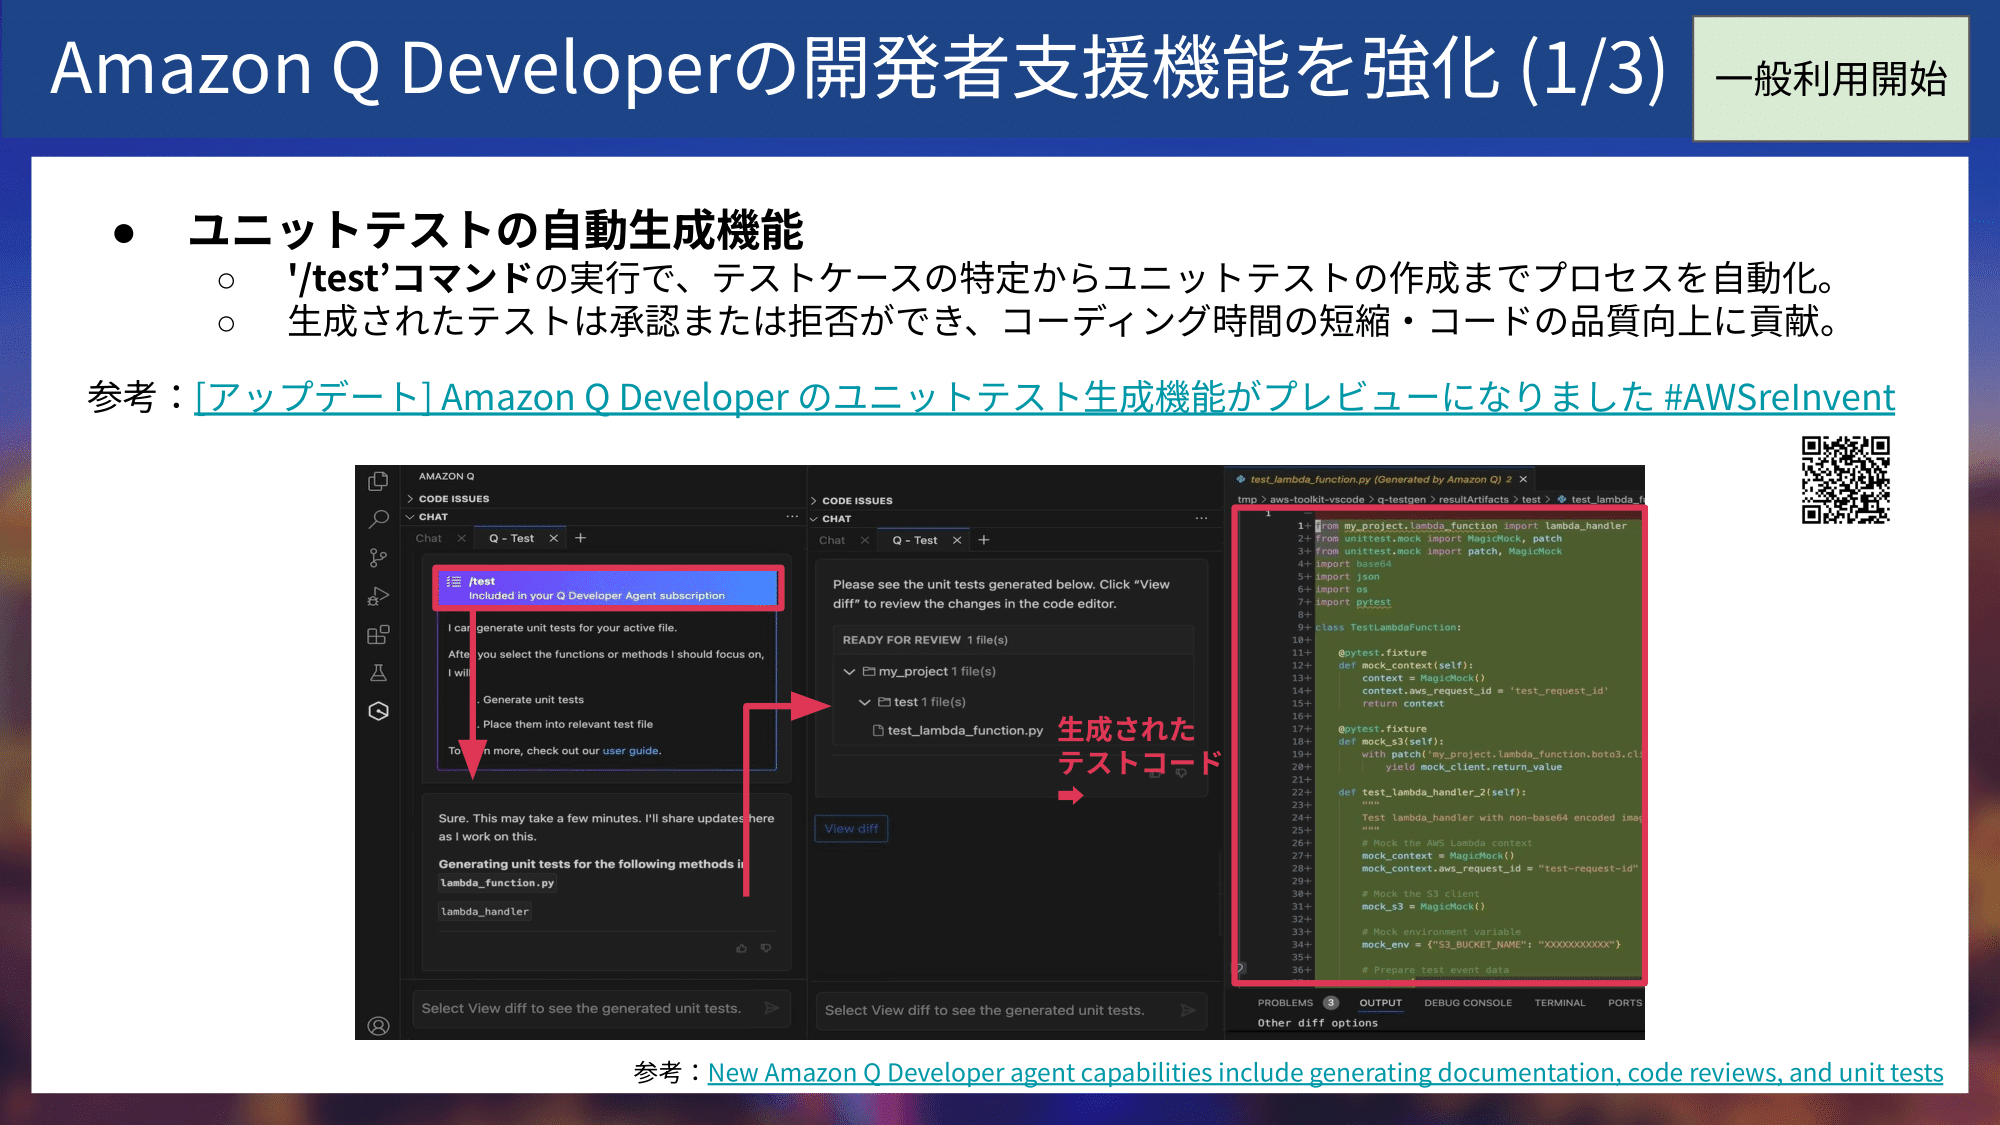Add a new chat tab in the second panel

point(984,540)
